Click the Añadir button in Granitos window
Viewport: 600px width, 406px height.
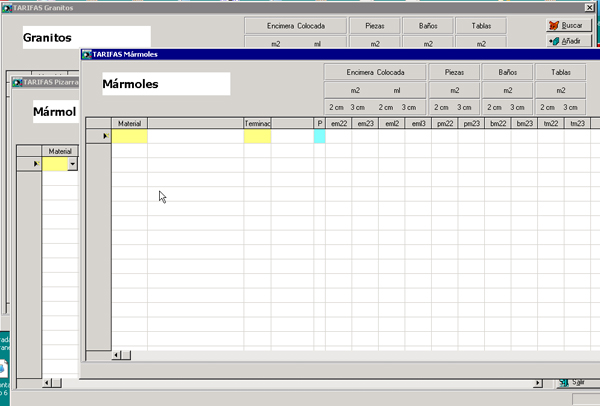coord(569,41)
